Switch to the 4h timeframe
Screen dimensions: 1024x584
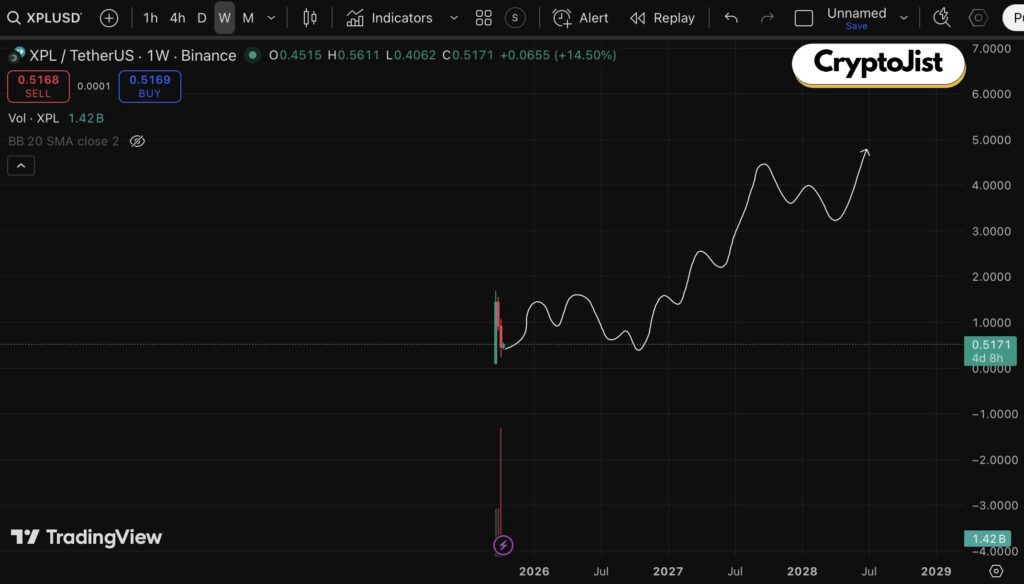[177, 18]
